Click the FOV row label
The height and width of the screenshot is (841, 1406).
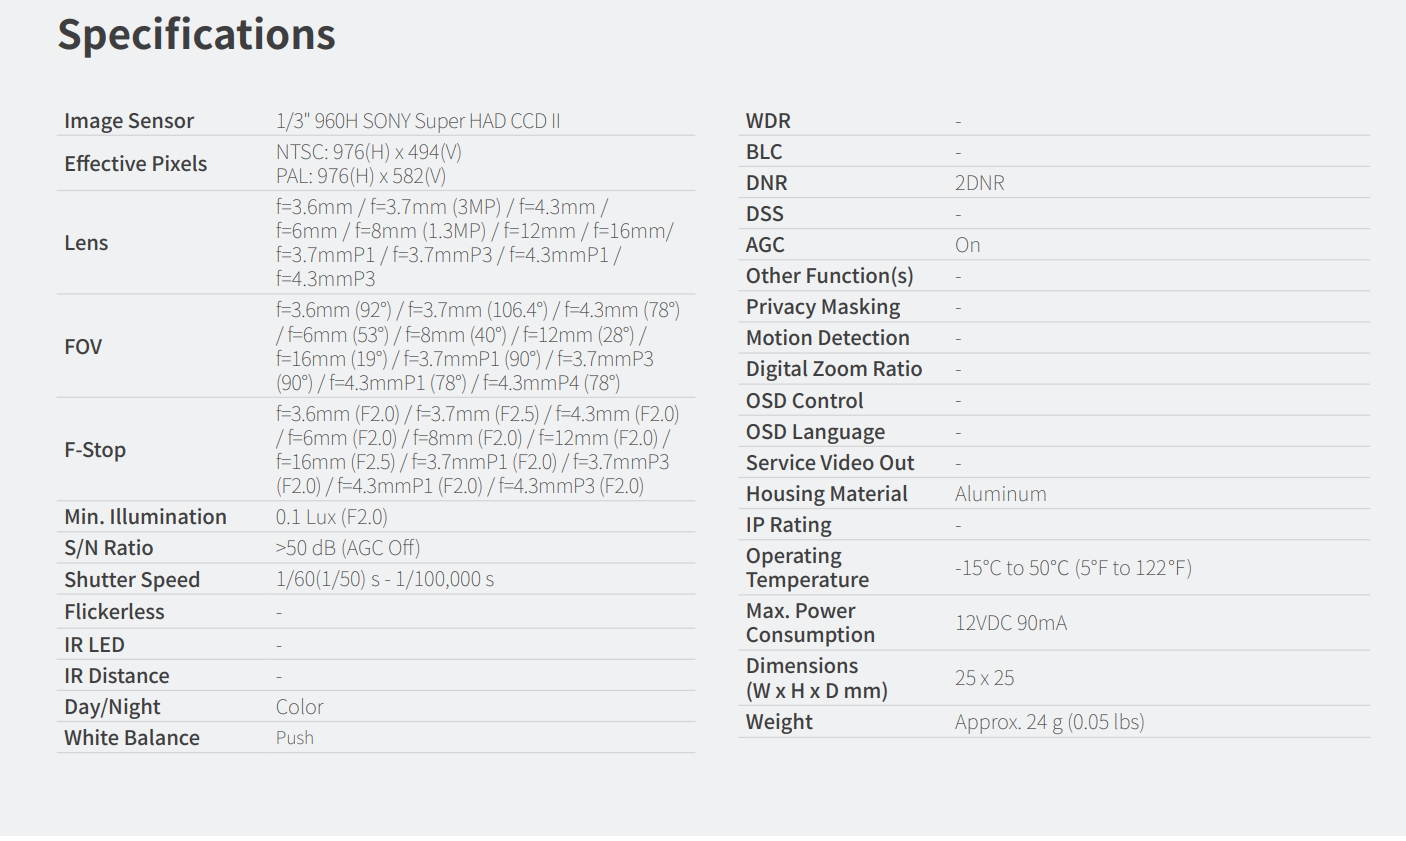[83, 347]
